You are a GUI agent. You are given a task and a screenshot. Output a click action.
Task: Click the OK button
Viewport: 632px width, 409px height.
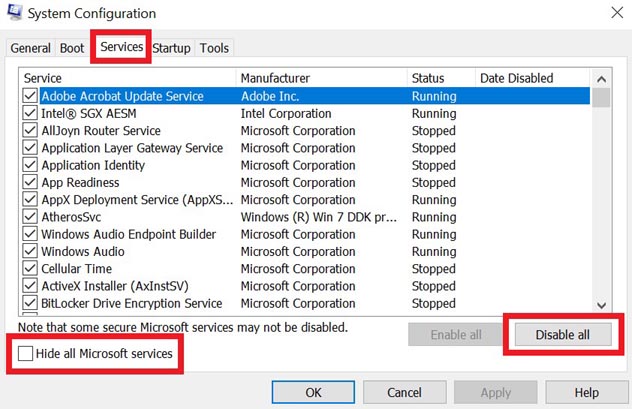click(x=313, y=392)
